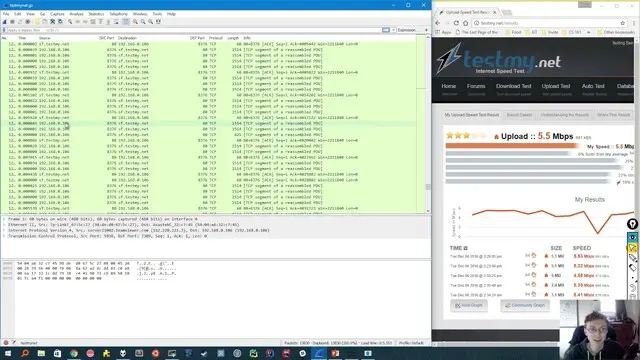Screen dimensions: 640x360
Task: Click the Host Graph button
Action: (x=469, y=305)
